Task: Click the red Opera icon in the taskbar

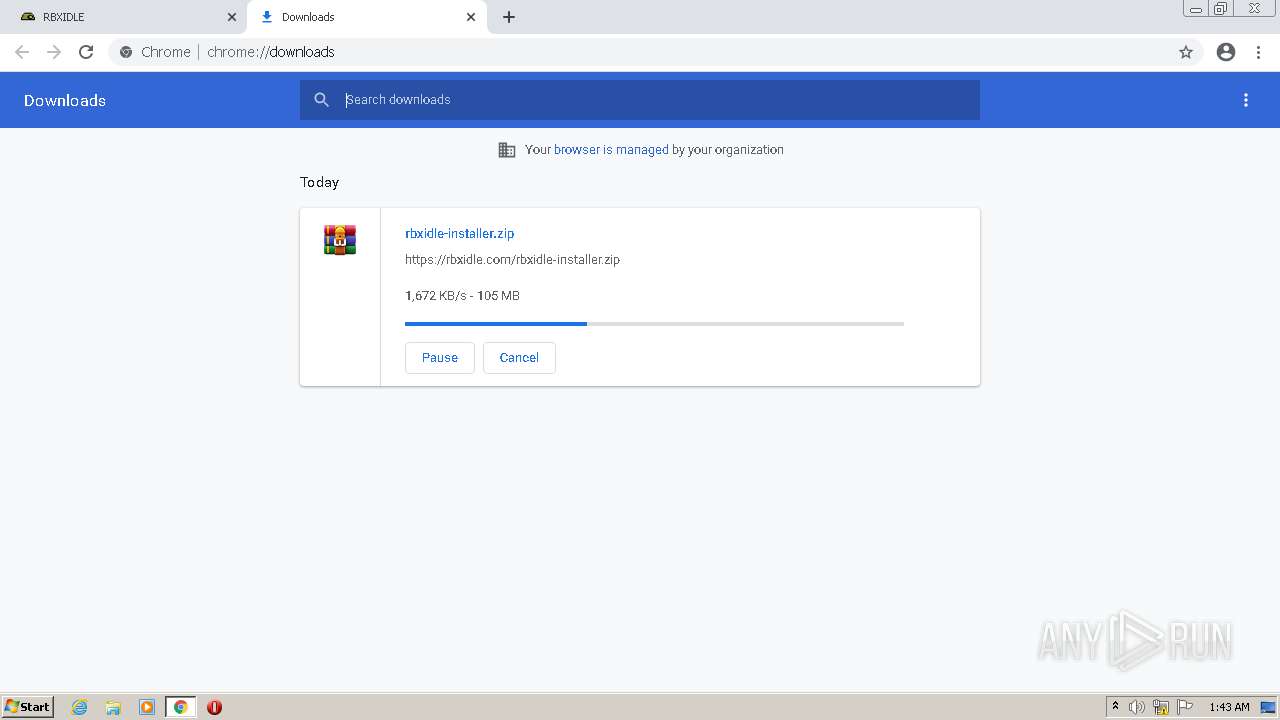Action: pyautogui.click(x=214, y=707)
